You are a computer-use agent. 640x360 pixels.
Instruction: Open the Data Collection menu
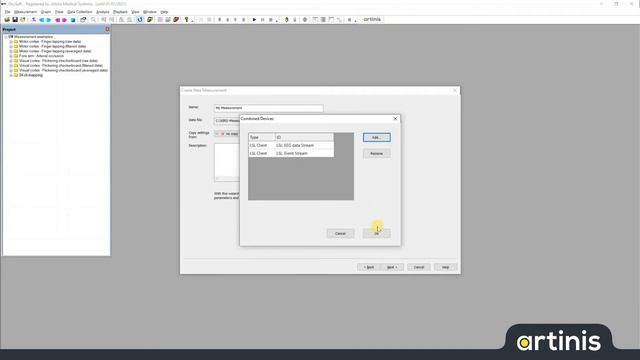tap(80, 12)
